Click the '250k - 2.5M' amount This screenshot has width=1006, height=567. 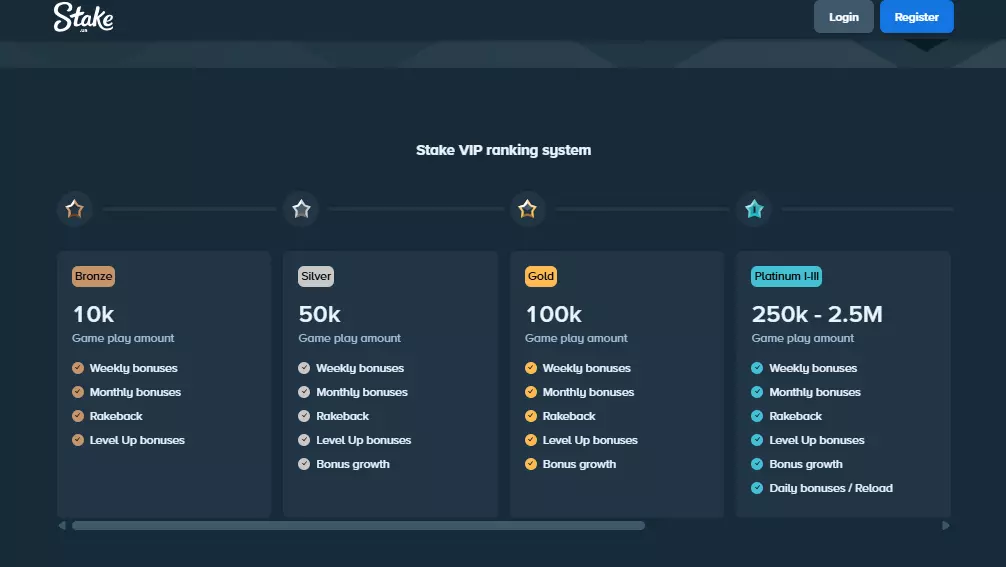817,314
